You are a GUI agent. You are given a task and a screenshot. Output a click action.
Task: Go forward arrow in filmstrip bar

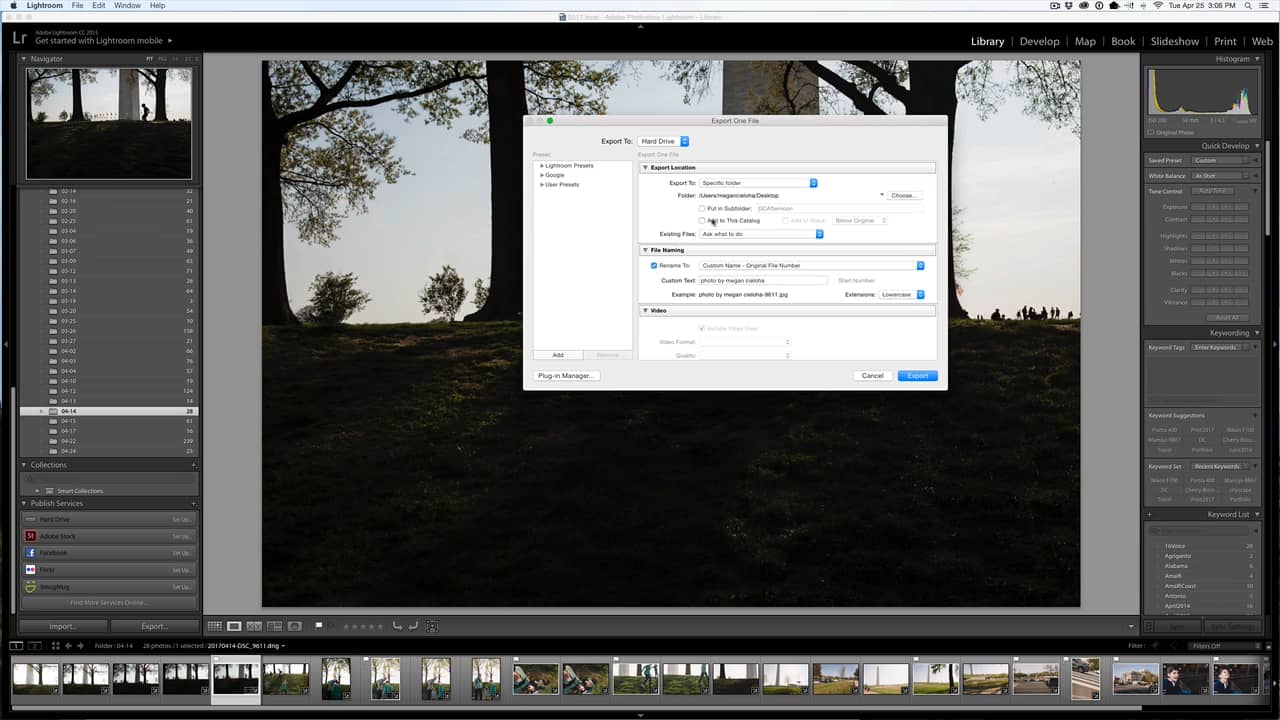(80, 646)
